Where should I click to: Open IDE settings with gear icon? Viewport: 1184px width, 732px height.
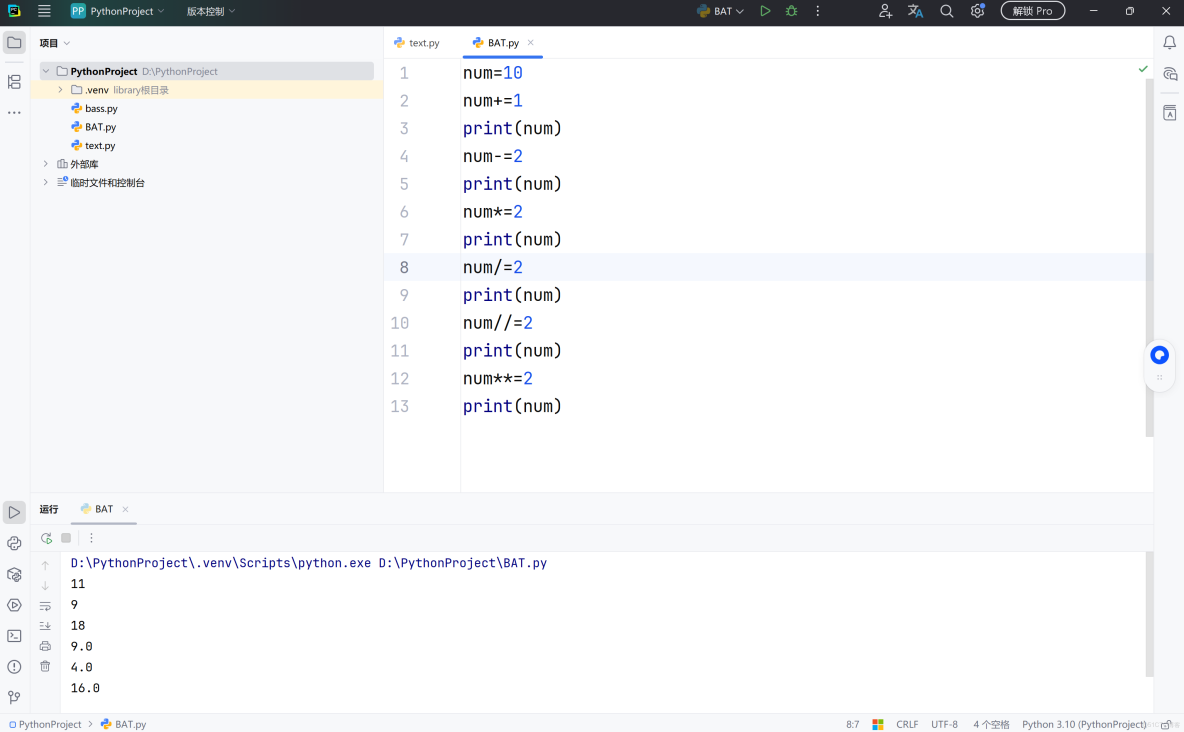tap(977, 11)
